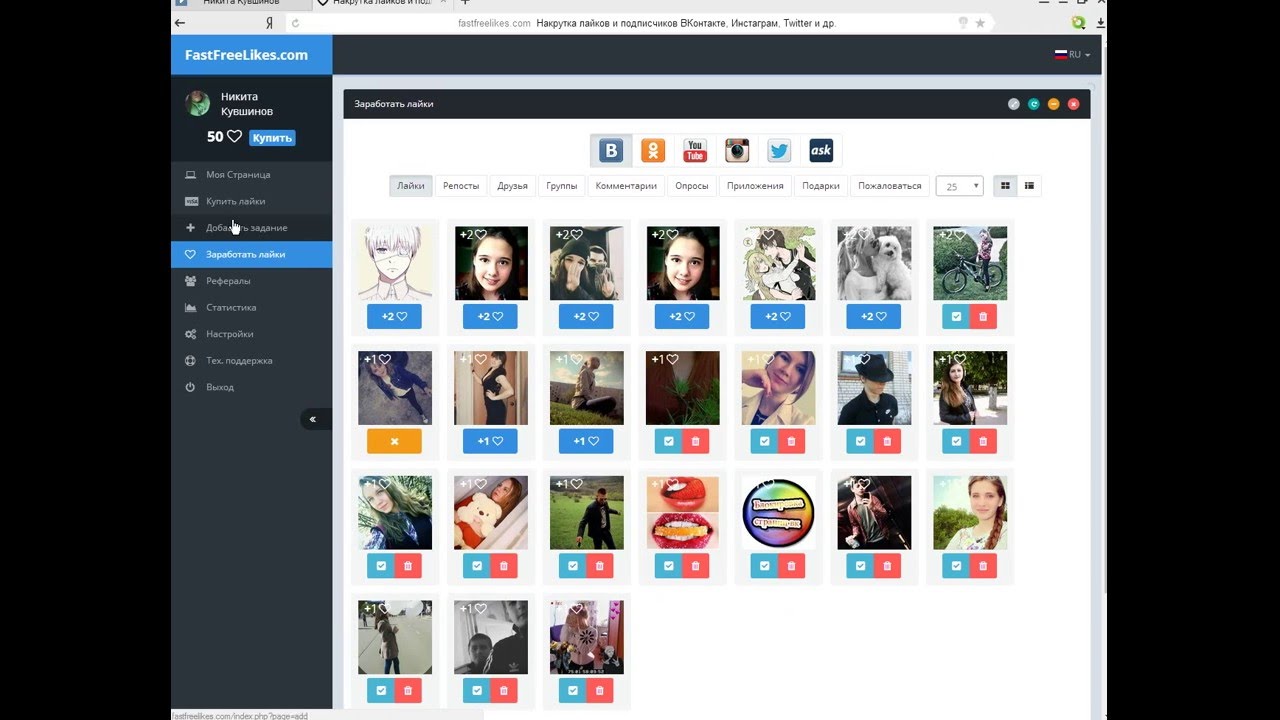
Task: Switch to list view layout
Action: click(x=1029, y=186)
